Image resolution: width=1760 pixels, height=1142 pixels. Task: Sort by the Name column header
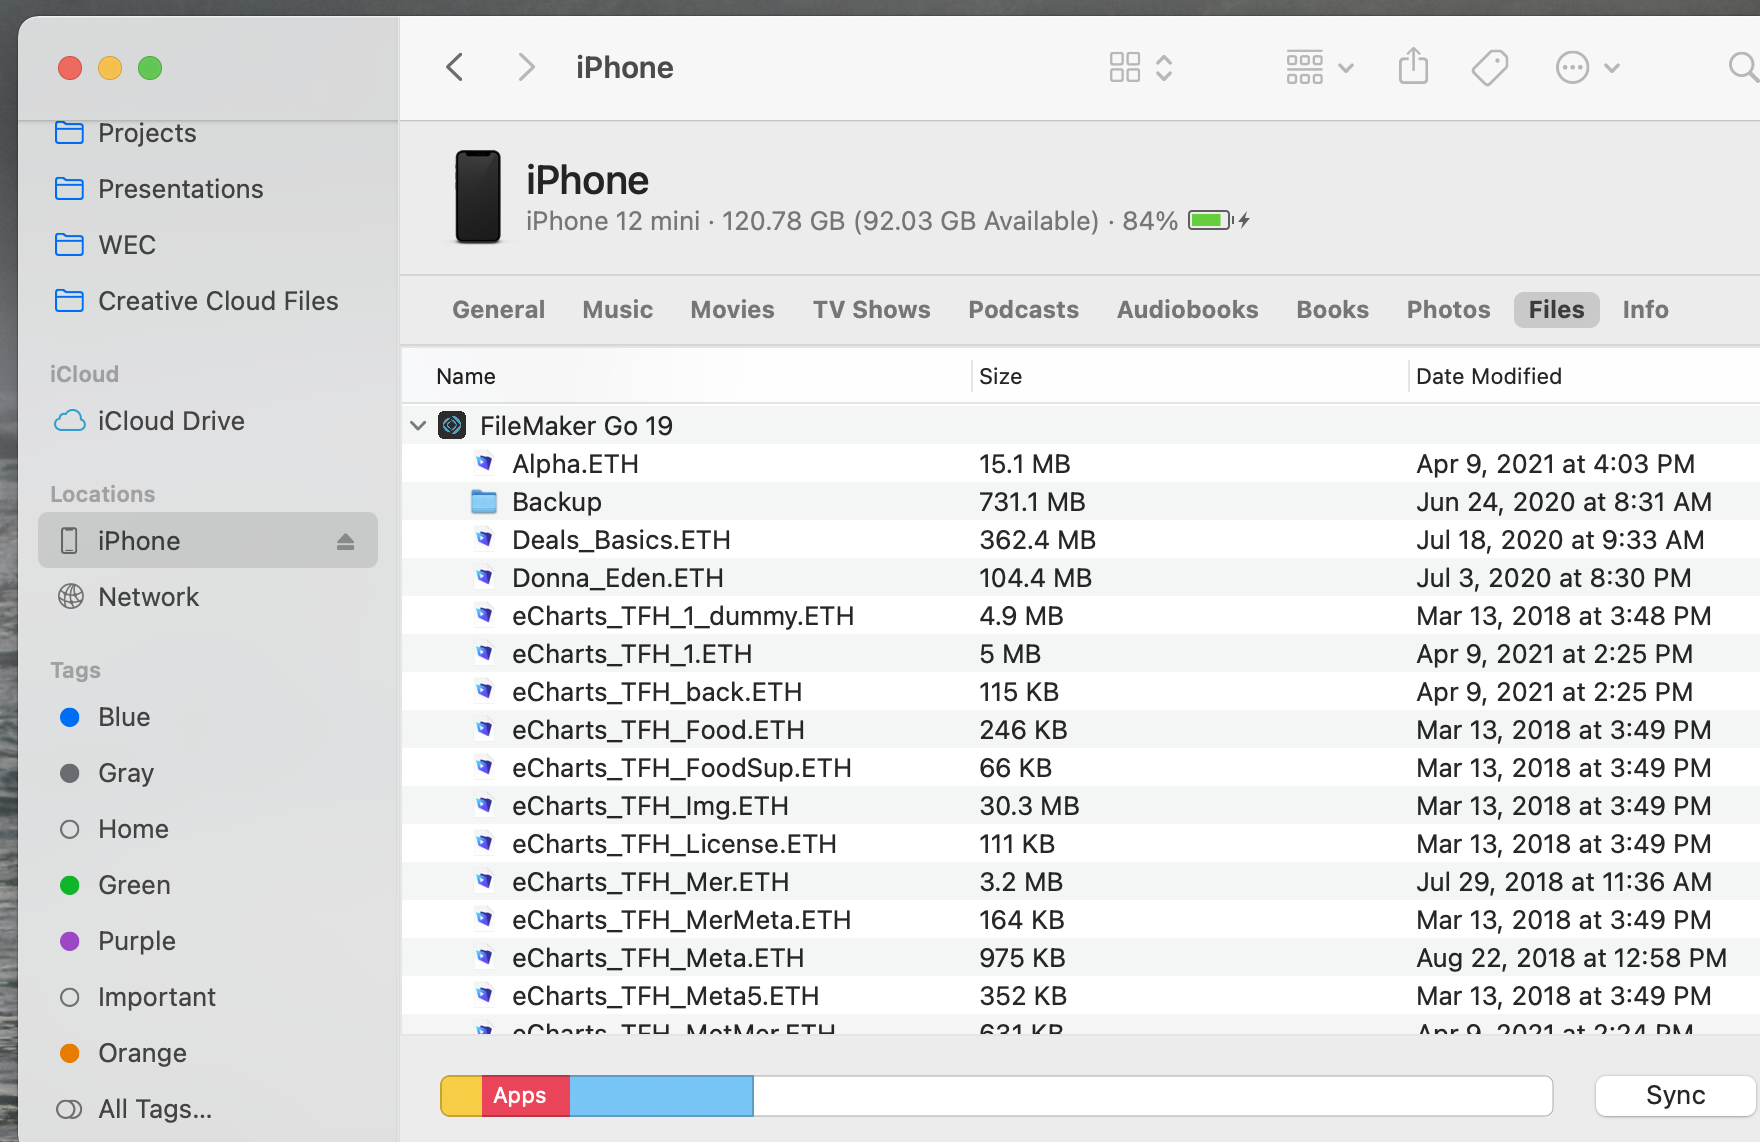point(466,377)
